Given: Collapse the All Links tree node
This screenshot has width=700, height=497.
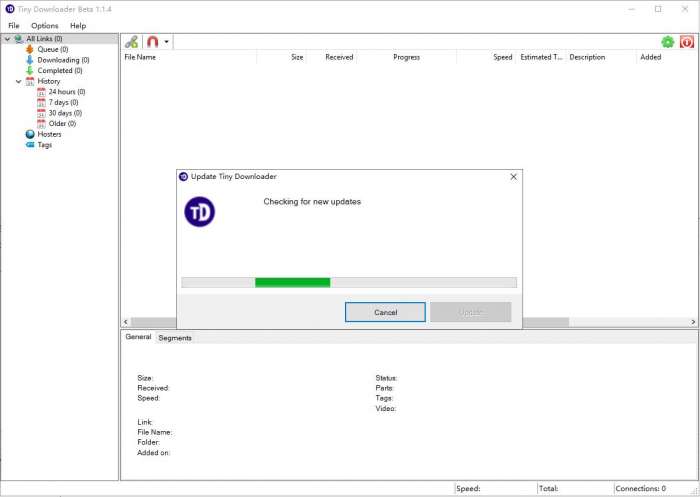Looking at the screenshot, I should pyautogui.click(x=8, y=39).
